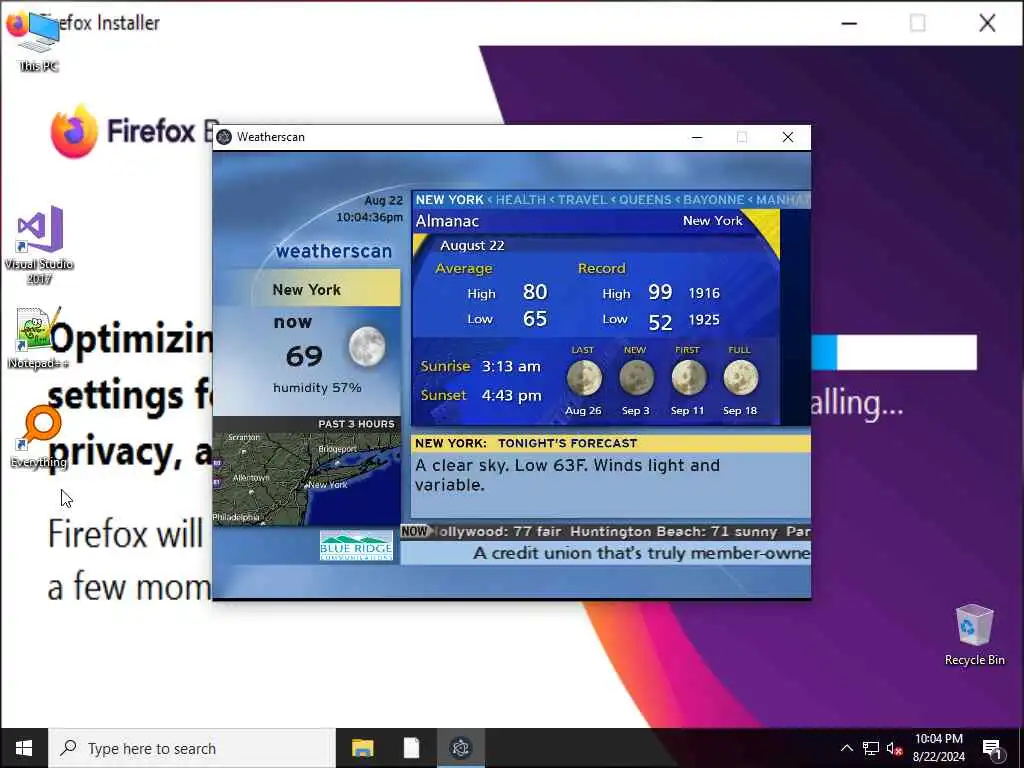Click the blank document taskbar icon

pos(411,748)
